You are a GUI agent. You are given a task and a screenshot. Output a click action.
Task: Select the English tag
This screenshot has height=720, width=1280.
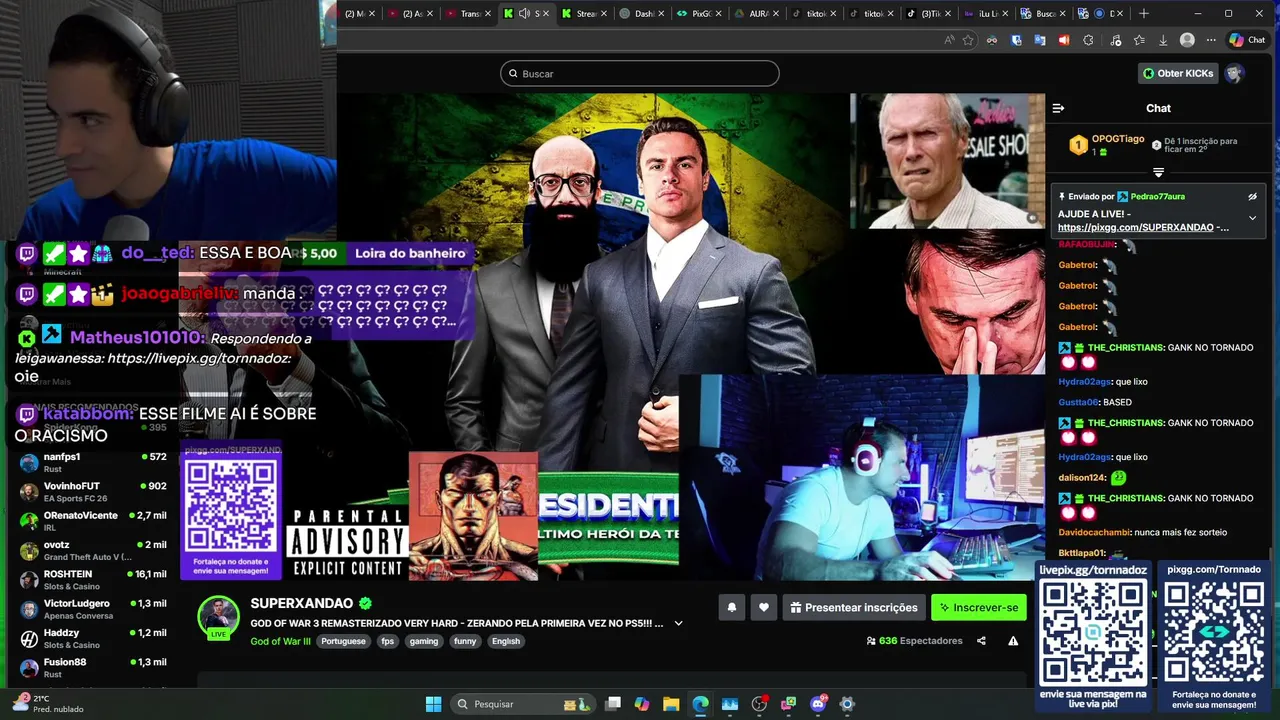click(x=506, y=641)
